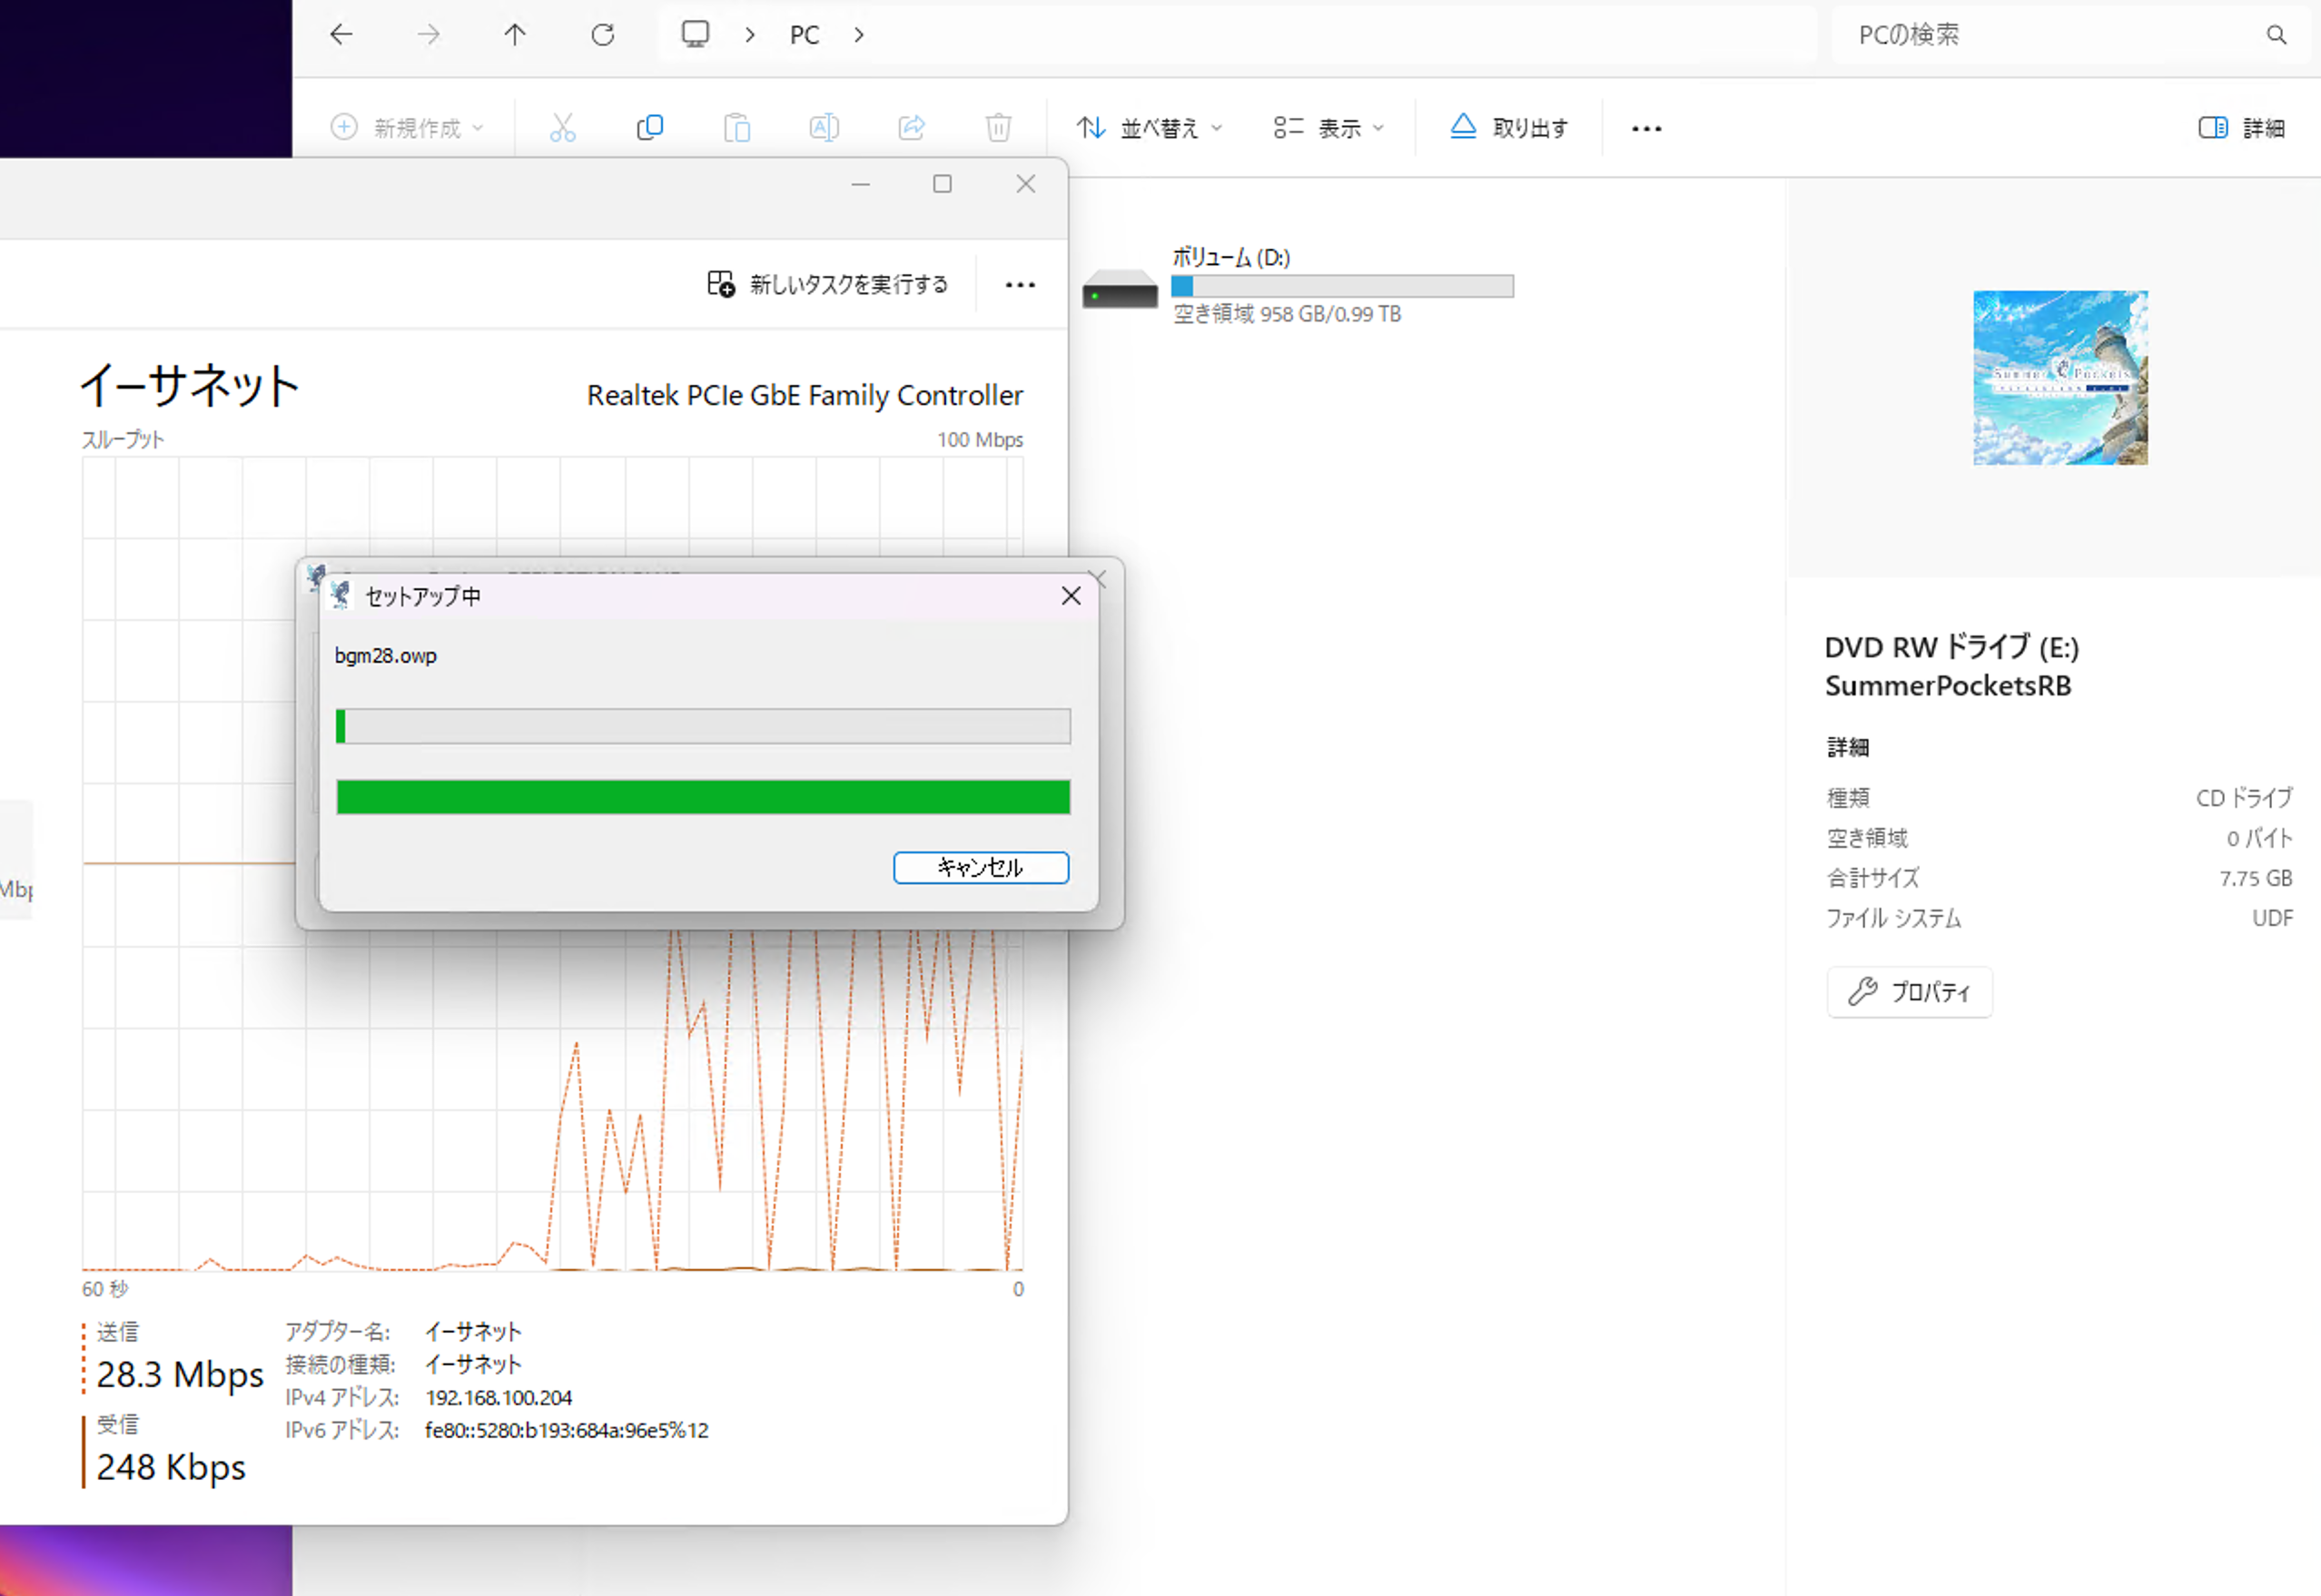Click the share icon in toolbar
The width and height of the screenshot is (2321, 1596).
[x=911, y=127]
